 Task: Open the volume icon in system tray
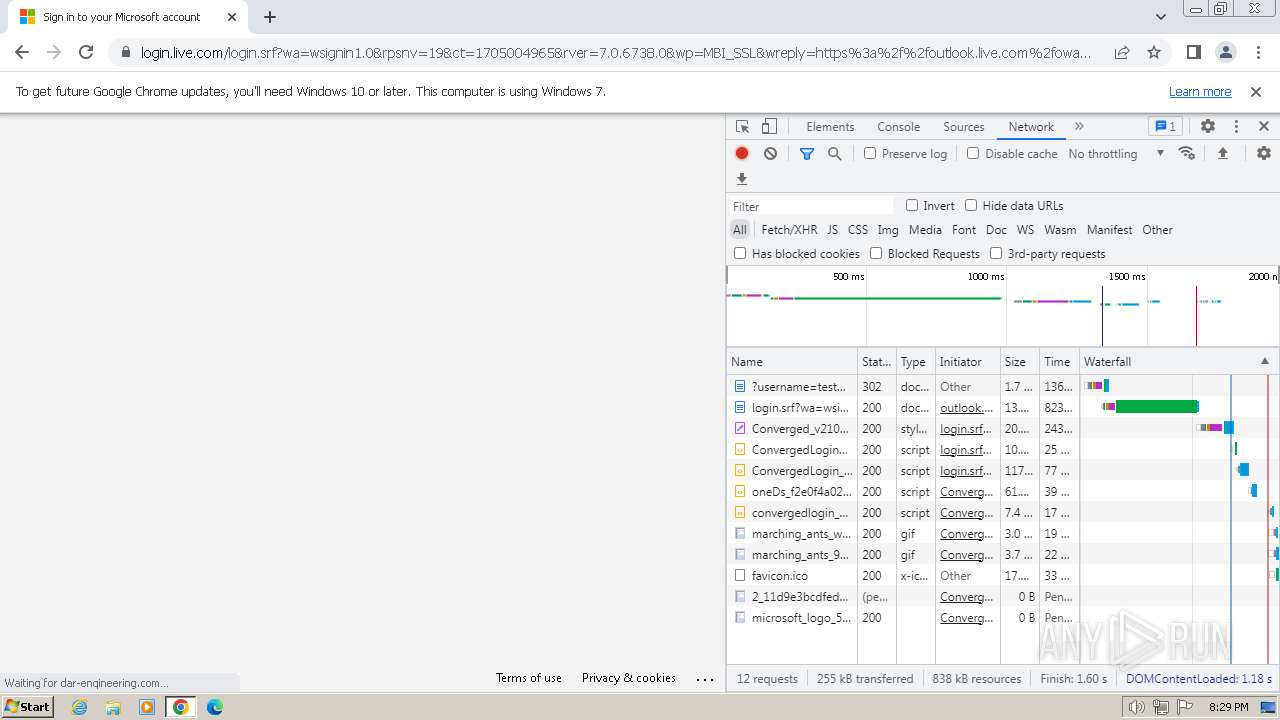(1136, 707)
